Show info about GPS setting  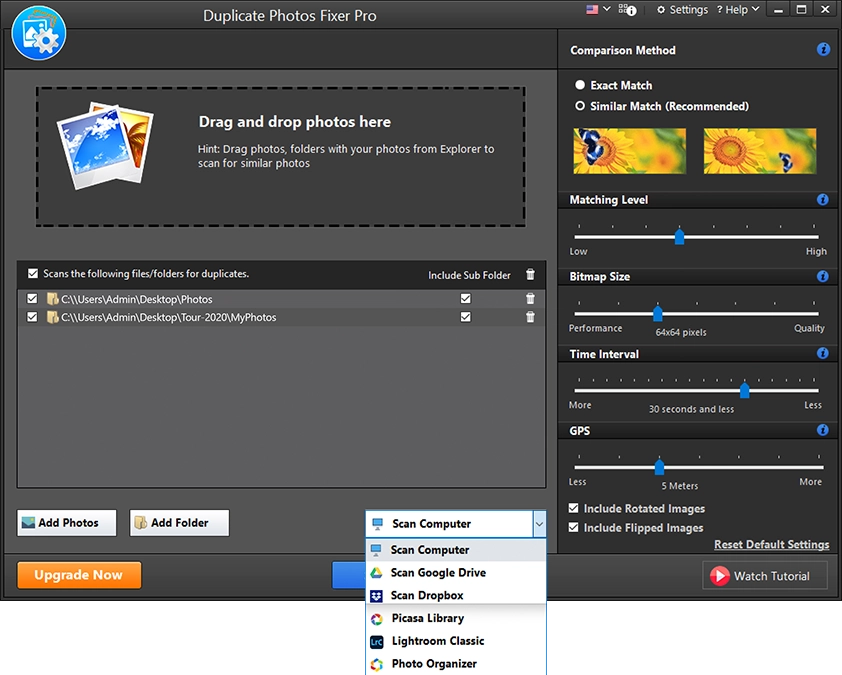click(x=822, y=430)
